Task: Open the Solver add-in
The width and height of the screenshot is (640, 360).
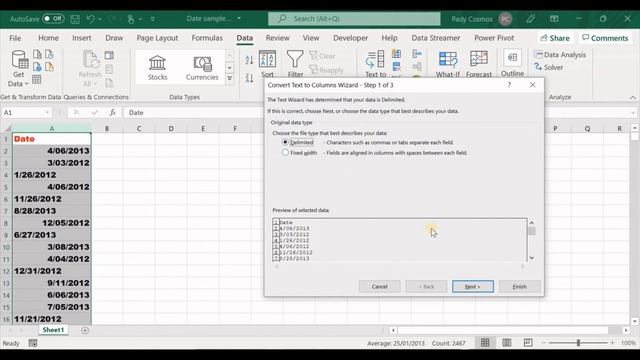Action: (x=549, y=67)
